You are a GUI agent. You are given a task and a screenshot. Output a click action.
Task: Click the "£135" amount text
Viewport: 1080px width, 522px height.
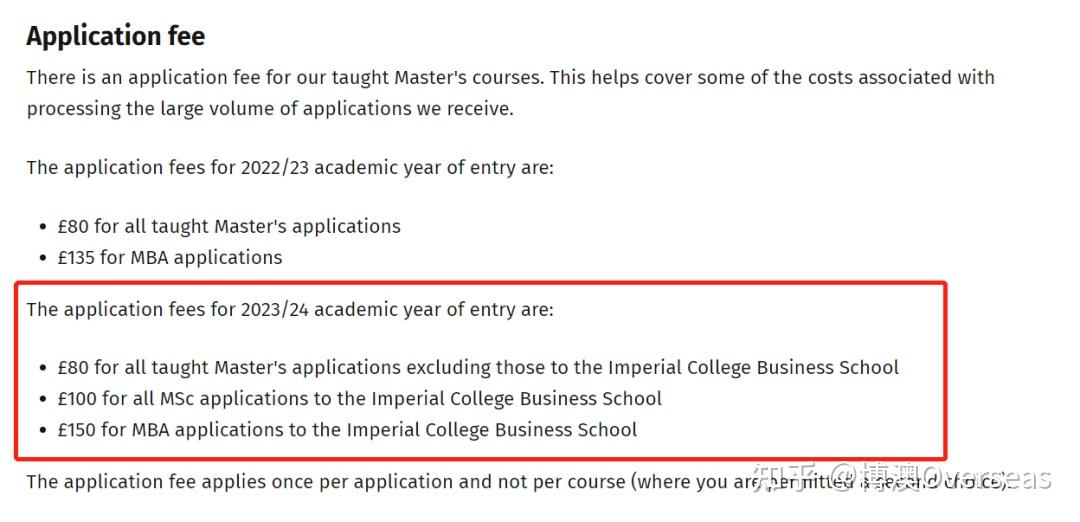pyautogui.click(x=77, y=257)
